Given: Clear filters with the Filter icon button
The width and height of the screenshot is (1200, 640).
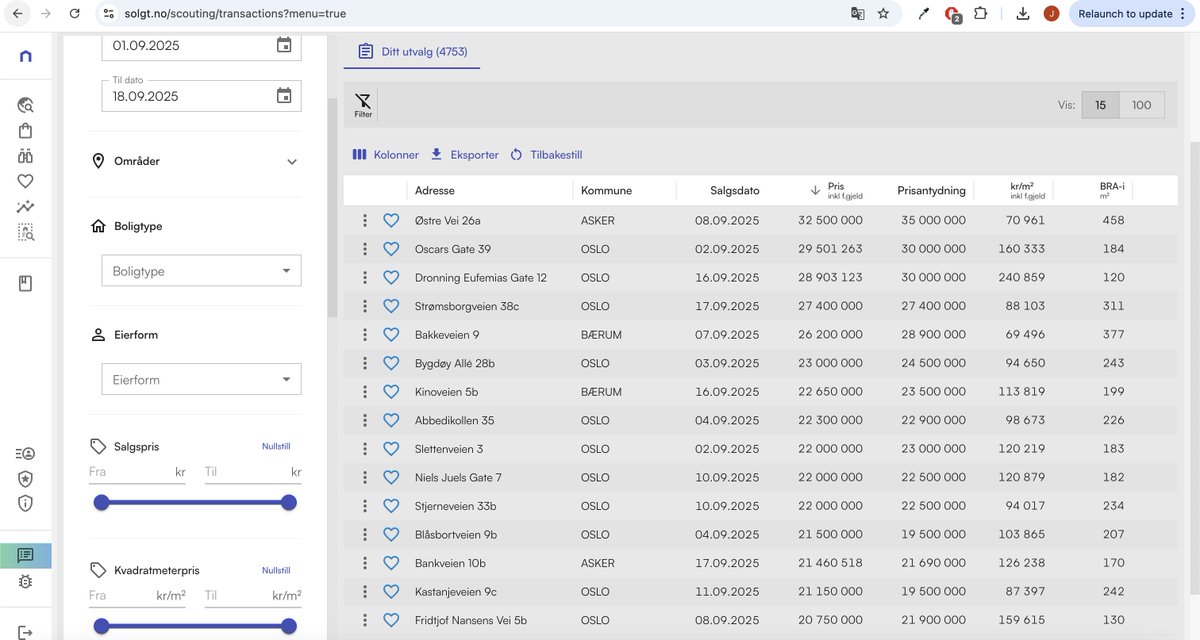Looking at the screenshot, I should pyautogui.click(x=363, y=105).
